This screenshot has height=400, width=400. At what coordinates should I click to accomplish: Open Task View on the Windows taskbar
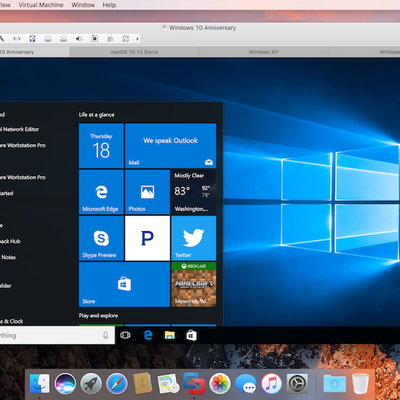(x=125, y=335)
